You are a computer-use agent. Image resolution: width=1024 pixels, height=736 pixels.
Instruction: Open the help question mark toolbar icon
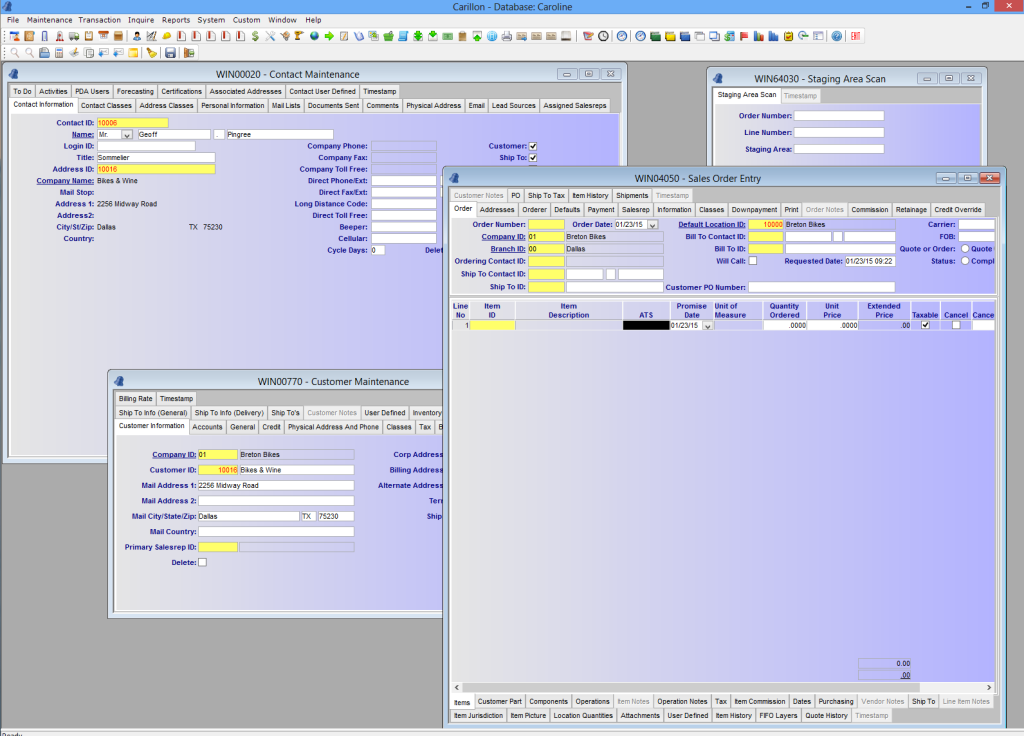[836, 37]
